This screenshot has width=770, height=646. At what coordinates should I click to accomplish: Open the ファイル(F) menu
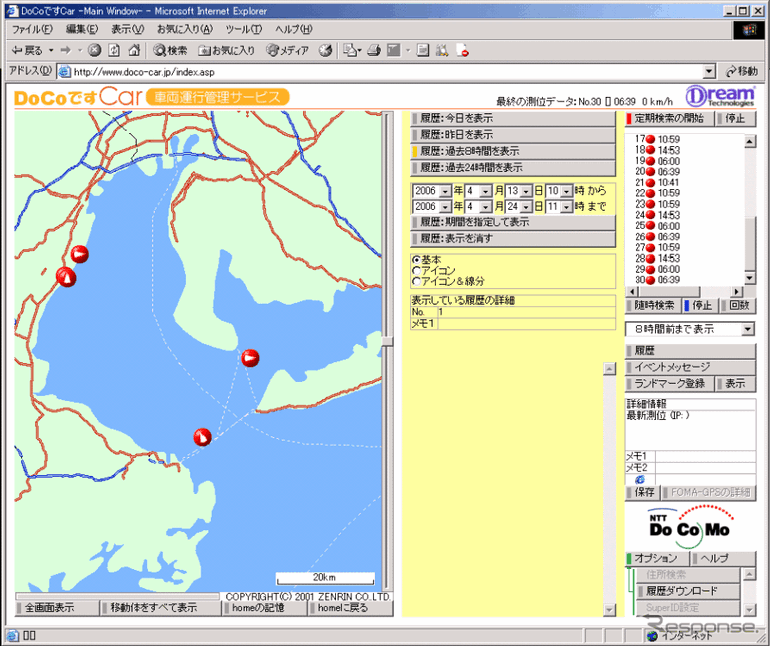(x=32, y=29)
